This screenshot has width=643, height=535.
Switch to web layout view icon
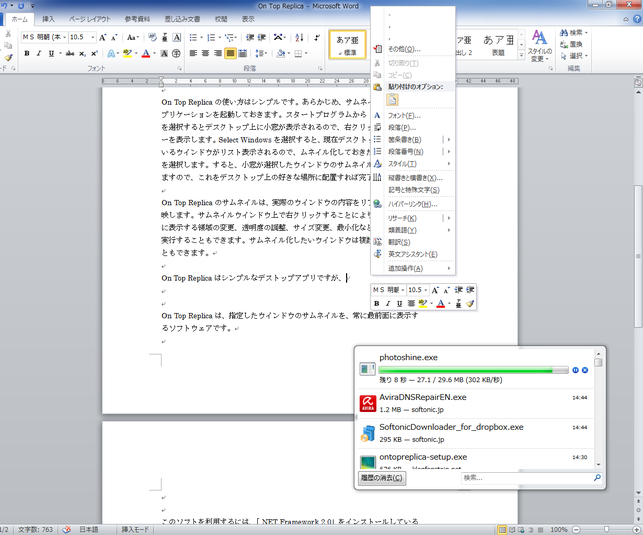tap(522, 530)
